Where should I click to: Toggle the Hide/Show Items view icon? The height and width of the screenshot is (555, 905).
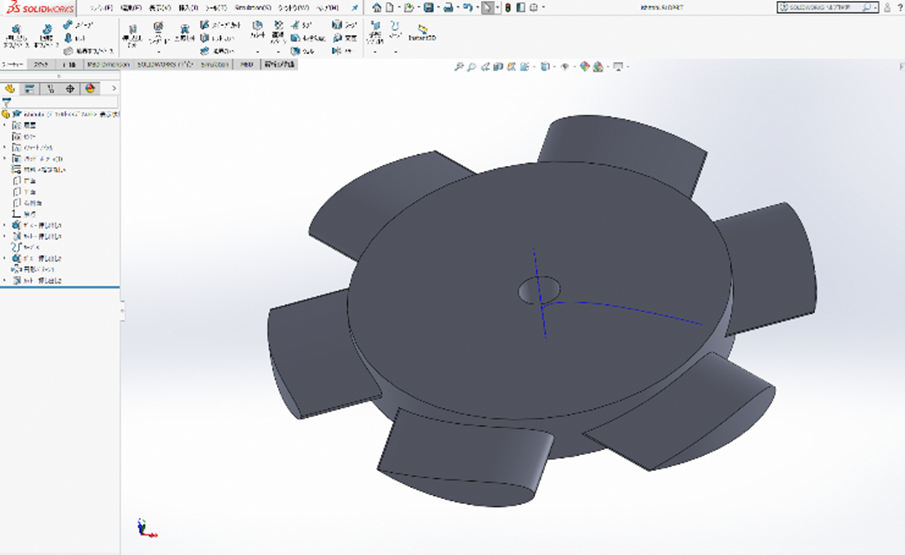pyautogui.click(x=565, y=67)
